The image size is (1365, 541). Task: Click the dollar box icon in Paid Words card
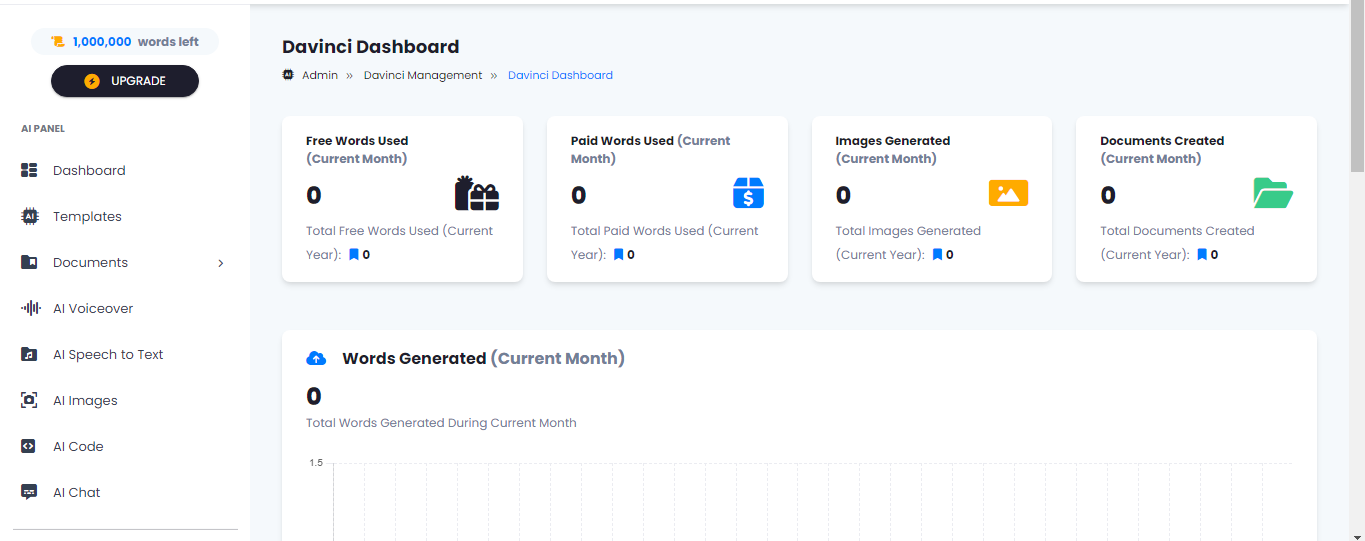tap(748, 193)
